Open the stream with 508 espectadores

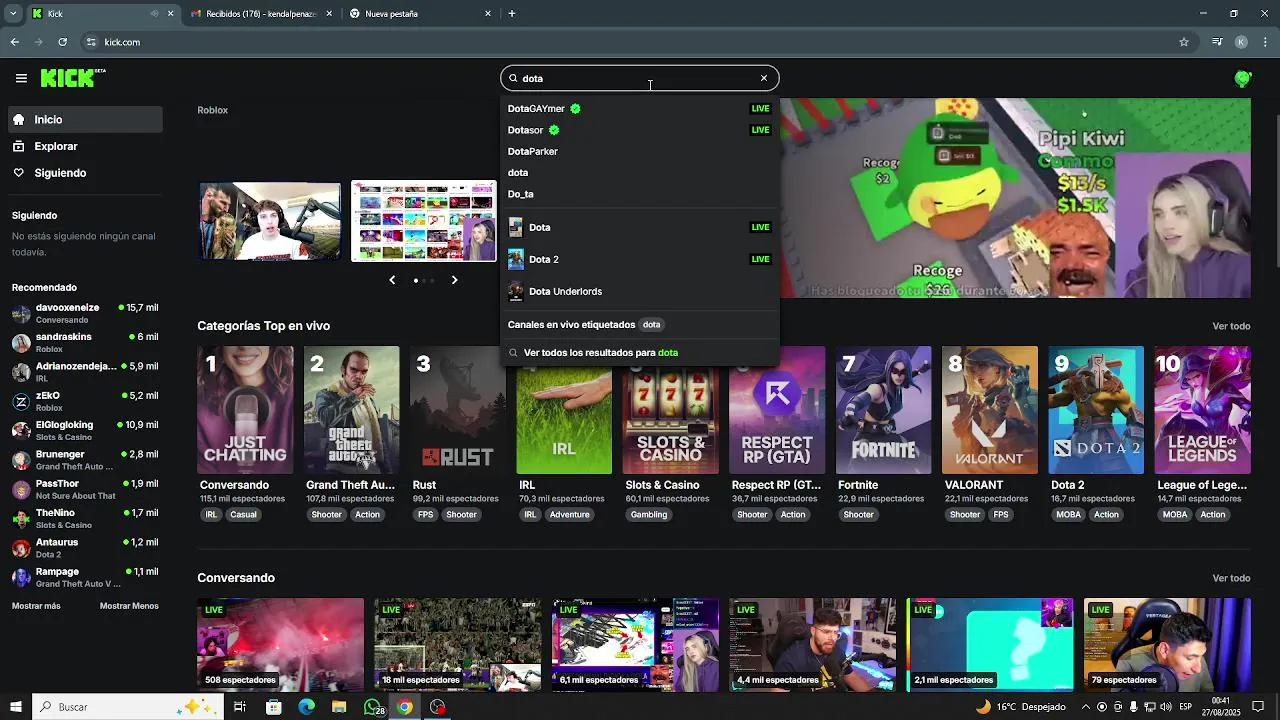281,645
